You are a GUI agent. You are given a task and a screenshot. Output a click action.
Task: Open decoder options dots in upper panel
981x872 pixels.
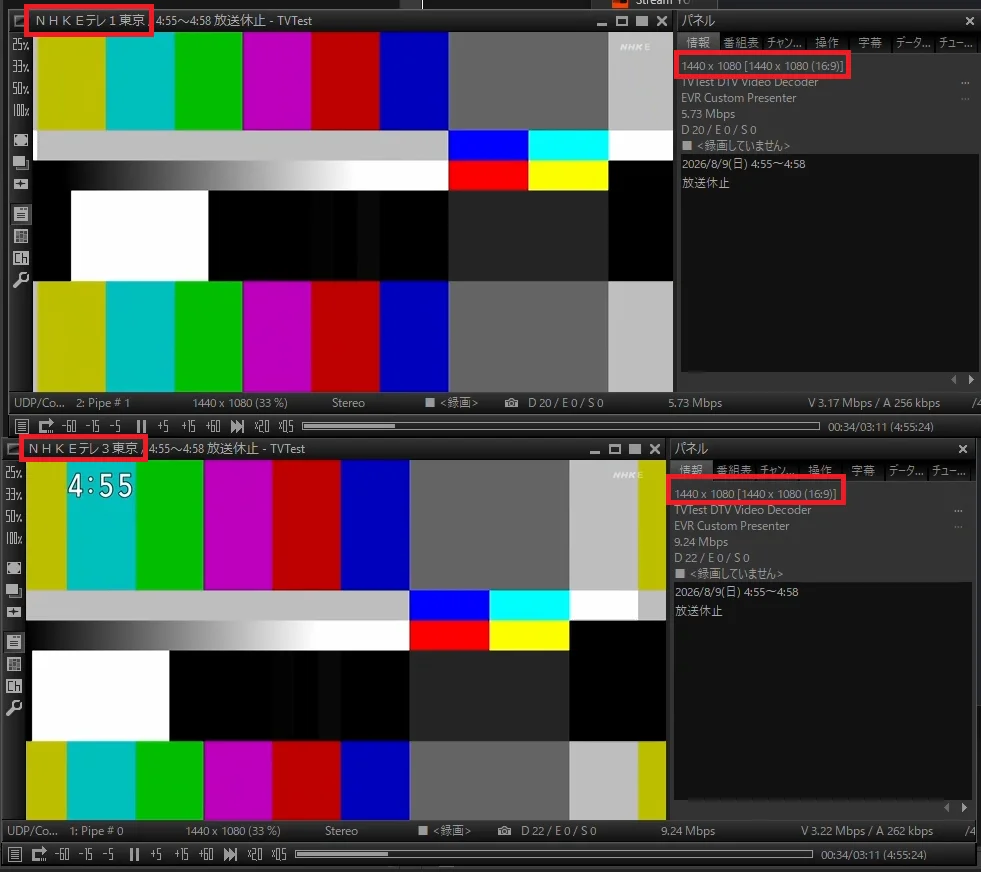[965, 83]
